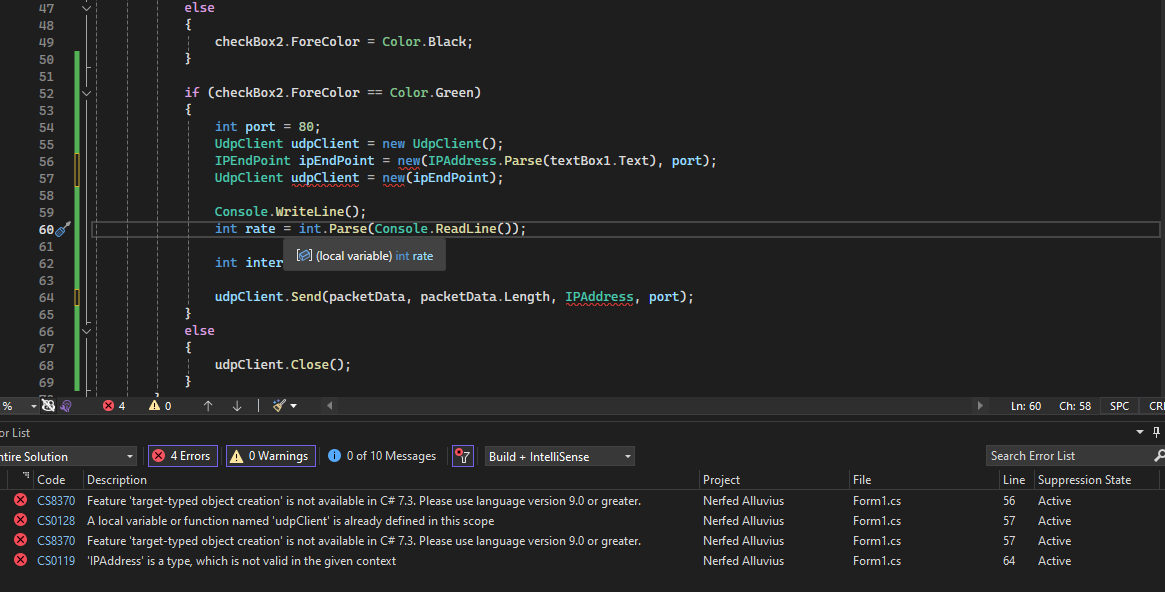This screenshot has height=592, width=1165.
Task: Click the squiggled IPAddress on line 64
Action: (x=599, y=296)
